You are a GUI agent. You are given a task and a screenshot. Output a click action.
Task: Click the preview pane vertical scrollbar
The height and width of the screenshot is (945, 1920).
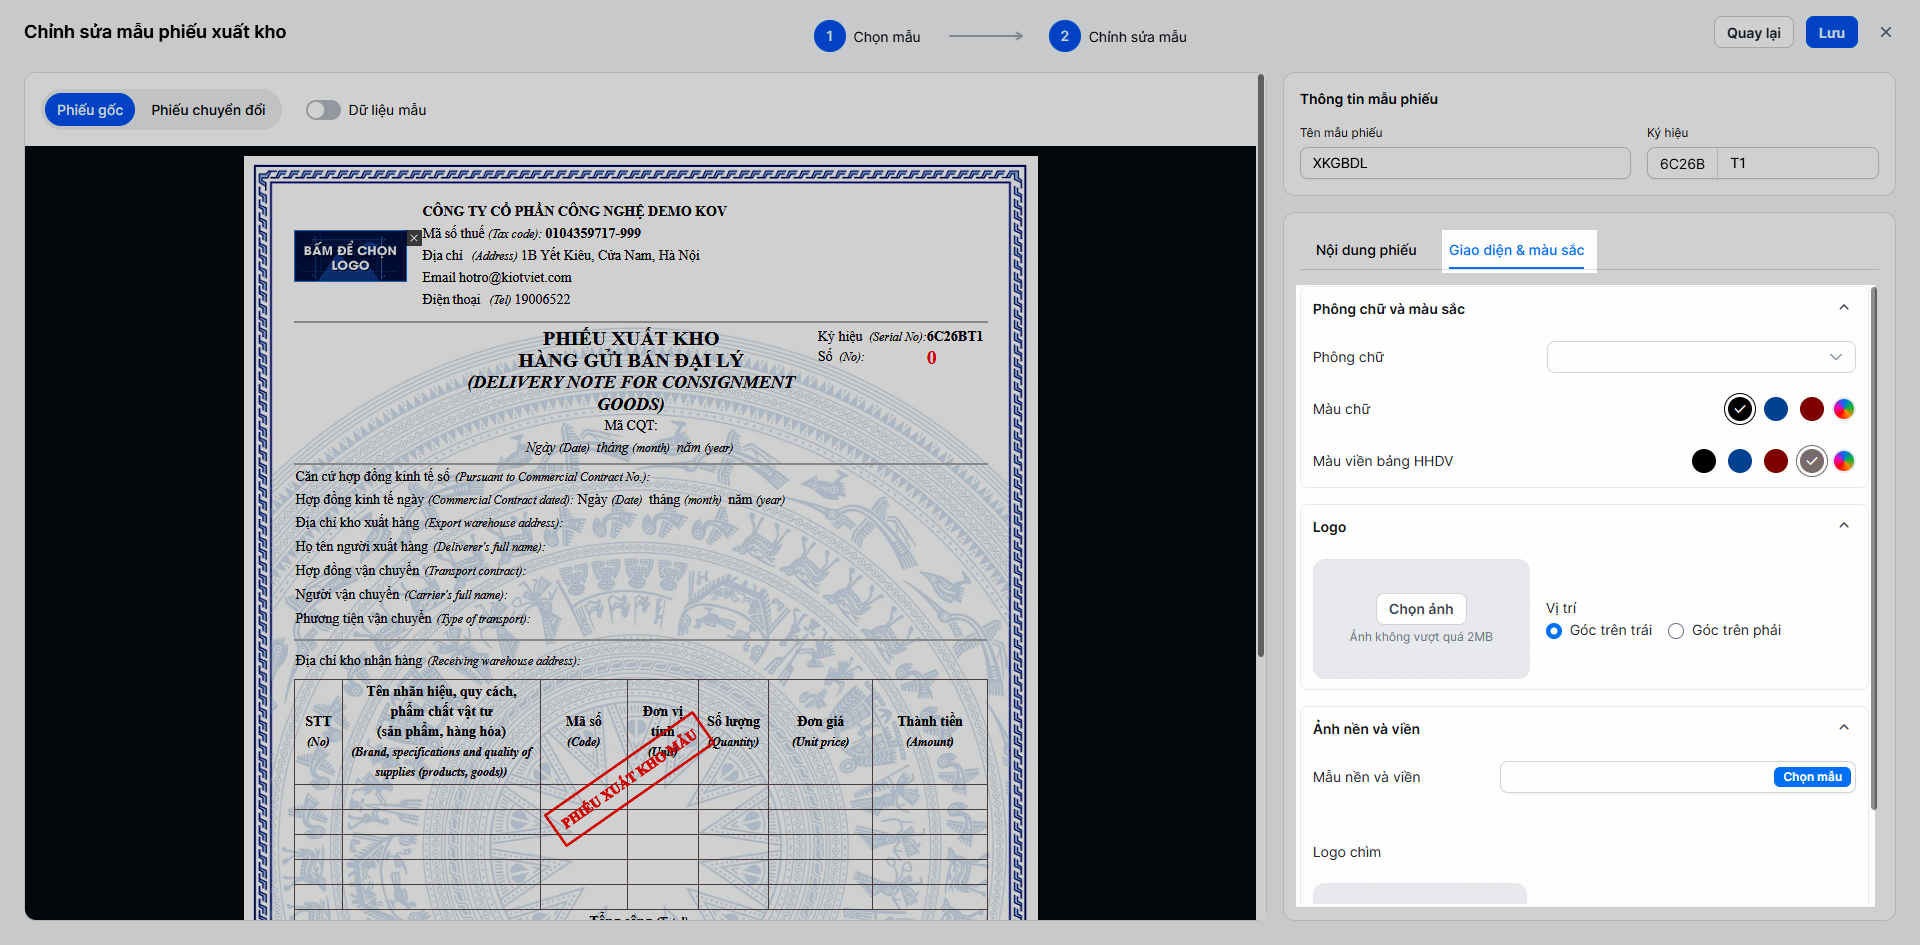[x=1261, y=365]
